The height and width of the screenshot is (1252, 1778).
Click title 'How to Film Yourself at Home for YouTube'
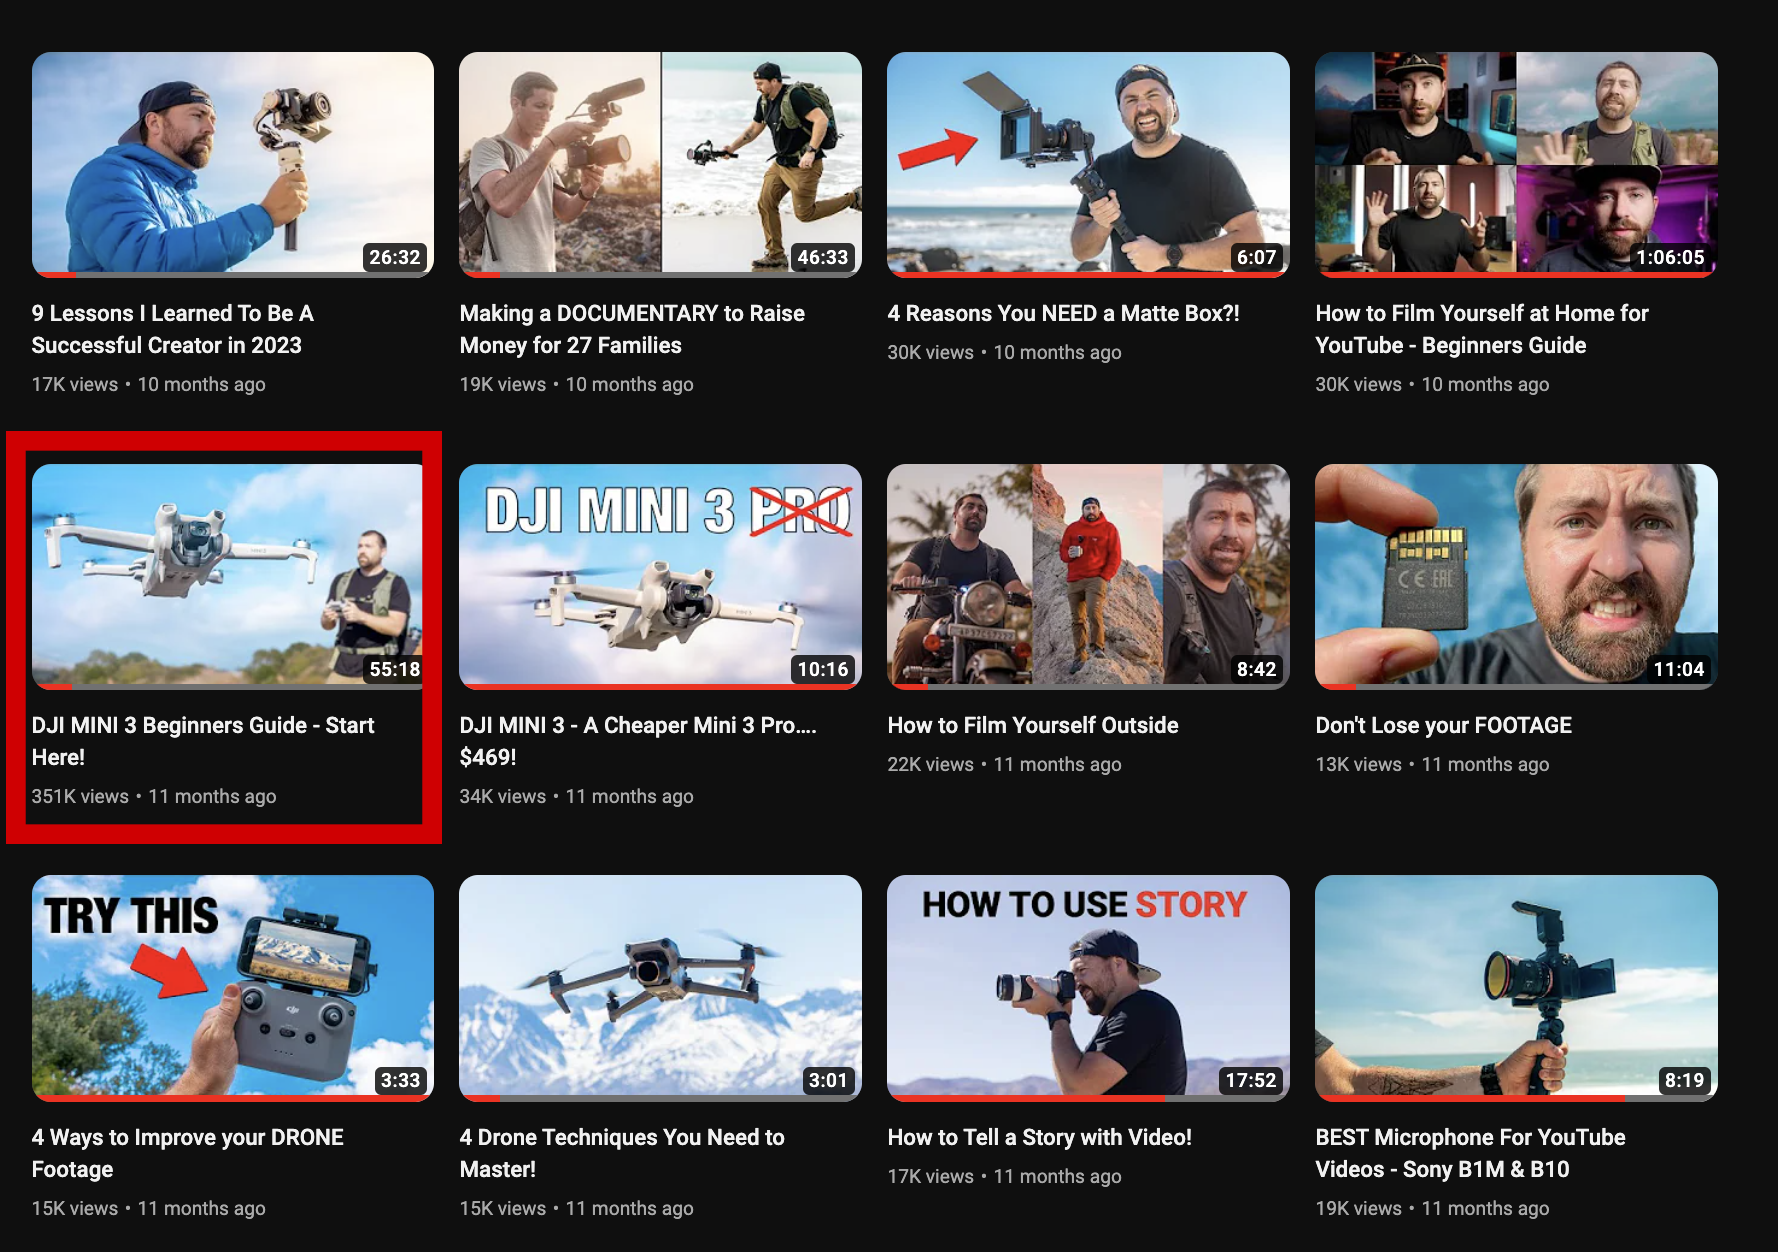click(x=1482, y=329)
